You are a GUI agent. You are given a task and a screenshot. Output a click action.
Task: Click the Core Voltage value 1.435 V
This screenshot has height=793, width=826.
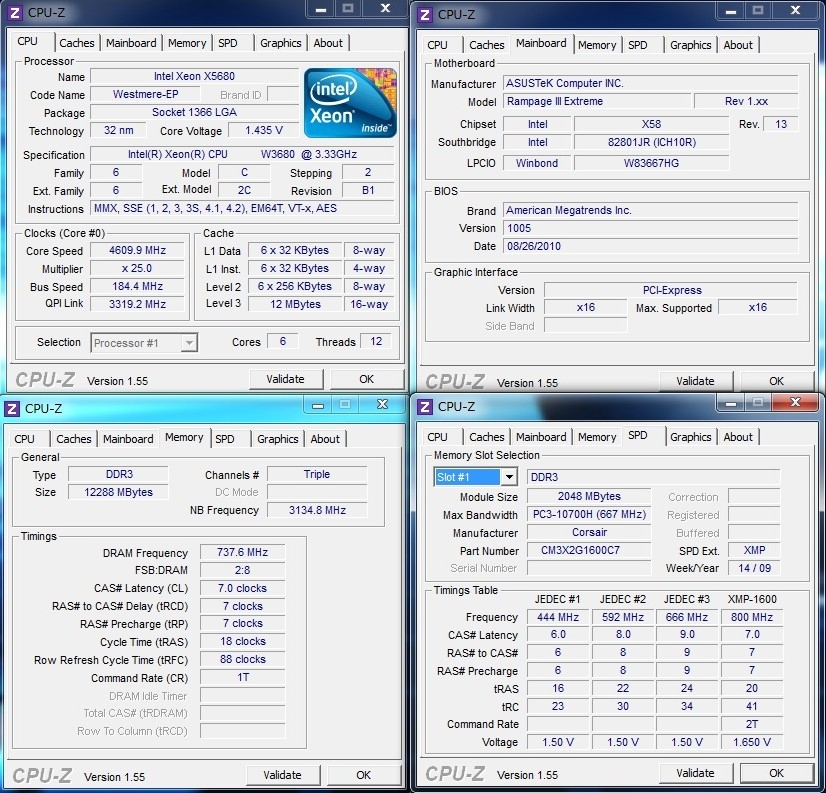(x=264, y=130)
